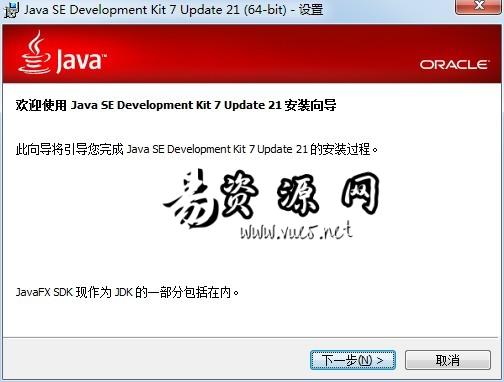Click the Java wordmark in the banner
Screen dimensions: 504x382
coord(81,61)
